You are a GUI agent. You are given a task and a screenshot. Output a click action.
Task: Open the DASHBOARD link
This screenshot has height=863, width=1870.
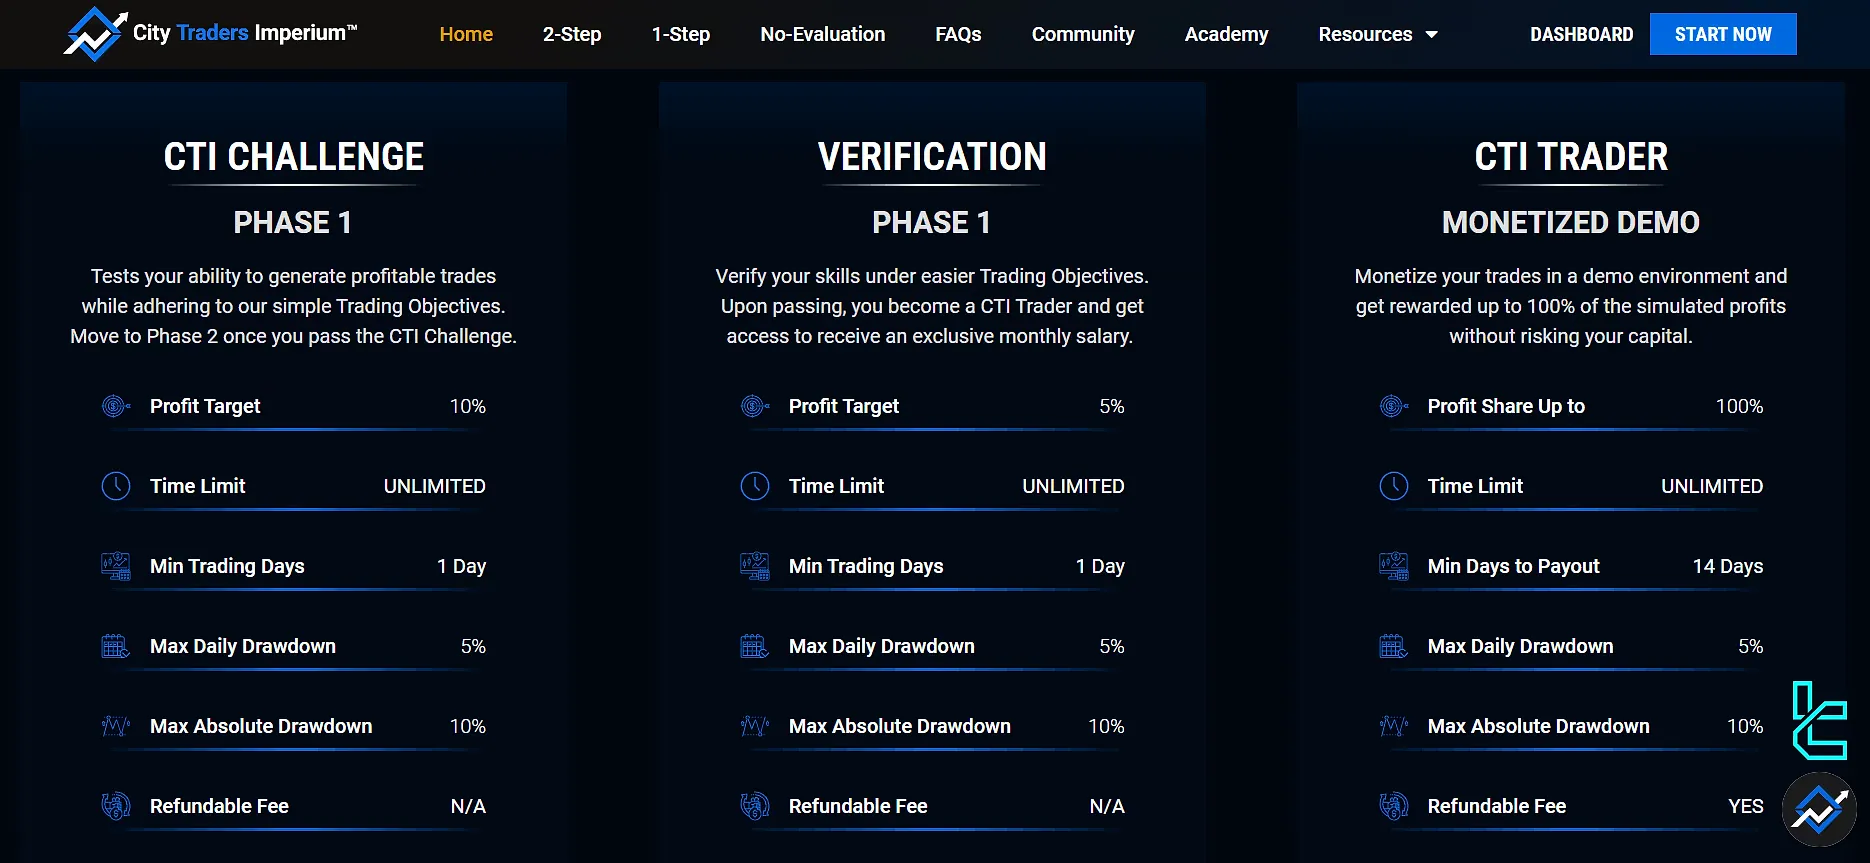coord(1581,34)
